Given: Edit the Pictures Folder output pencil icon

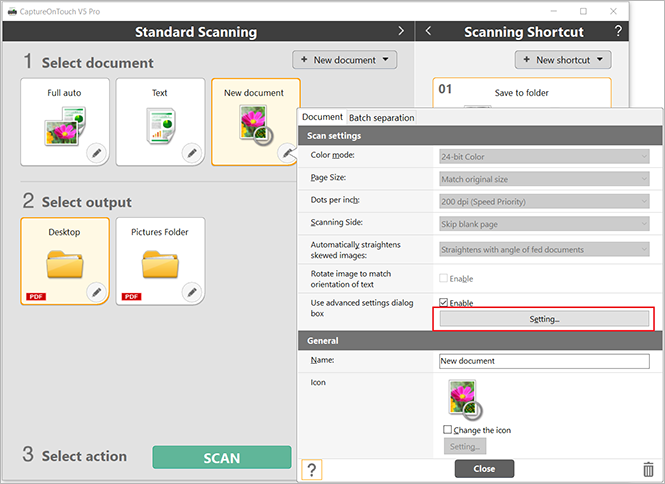Looking at the screenshot, I should tap(192, 292).
